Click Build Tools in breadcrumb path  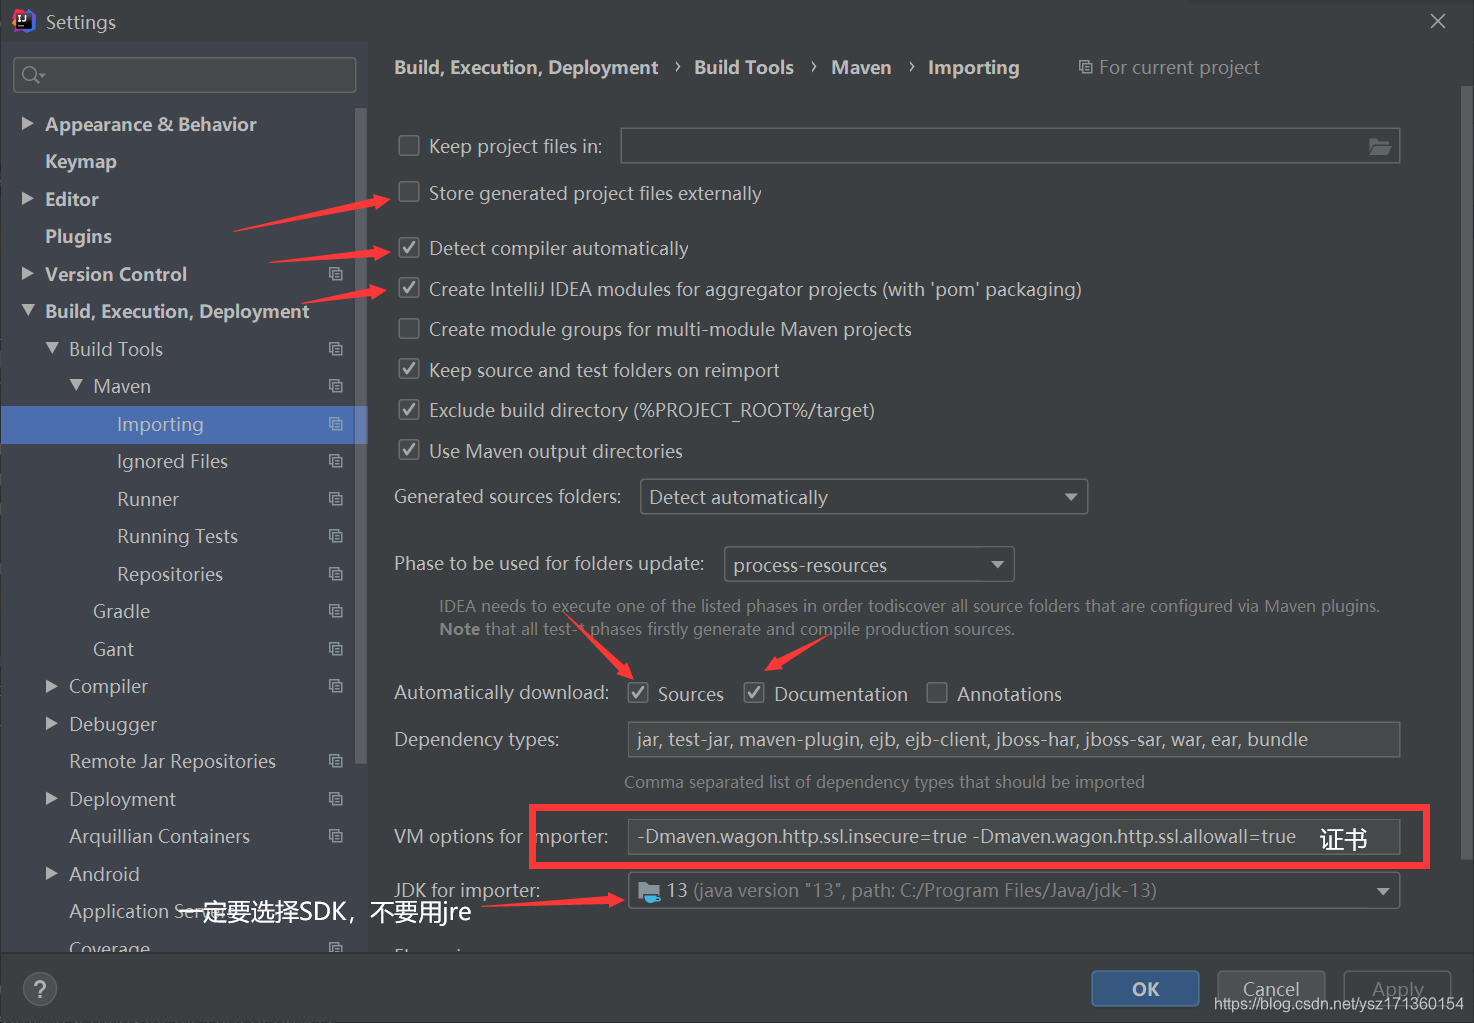[744, 67]
